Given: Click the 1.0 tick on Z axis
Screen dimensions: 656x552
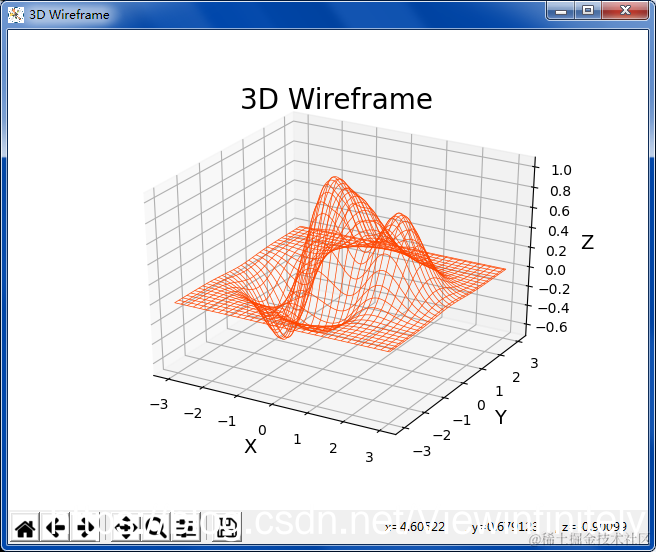Looking at the screenshot, I should point(561,170).
